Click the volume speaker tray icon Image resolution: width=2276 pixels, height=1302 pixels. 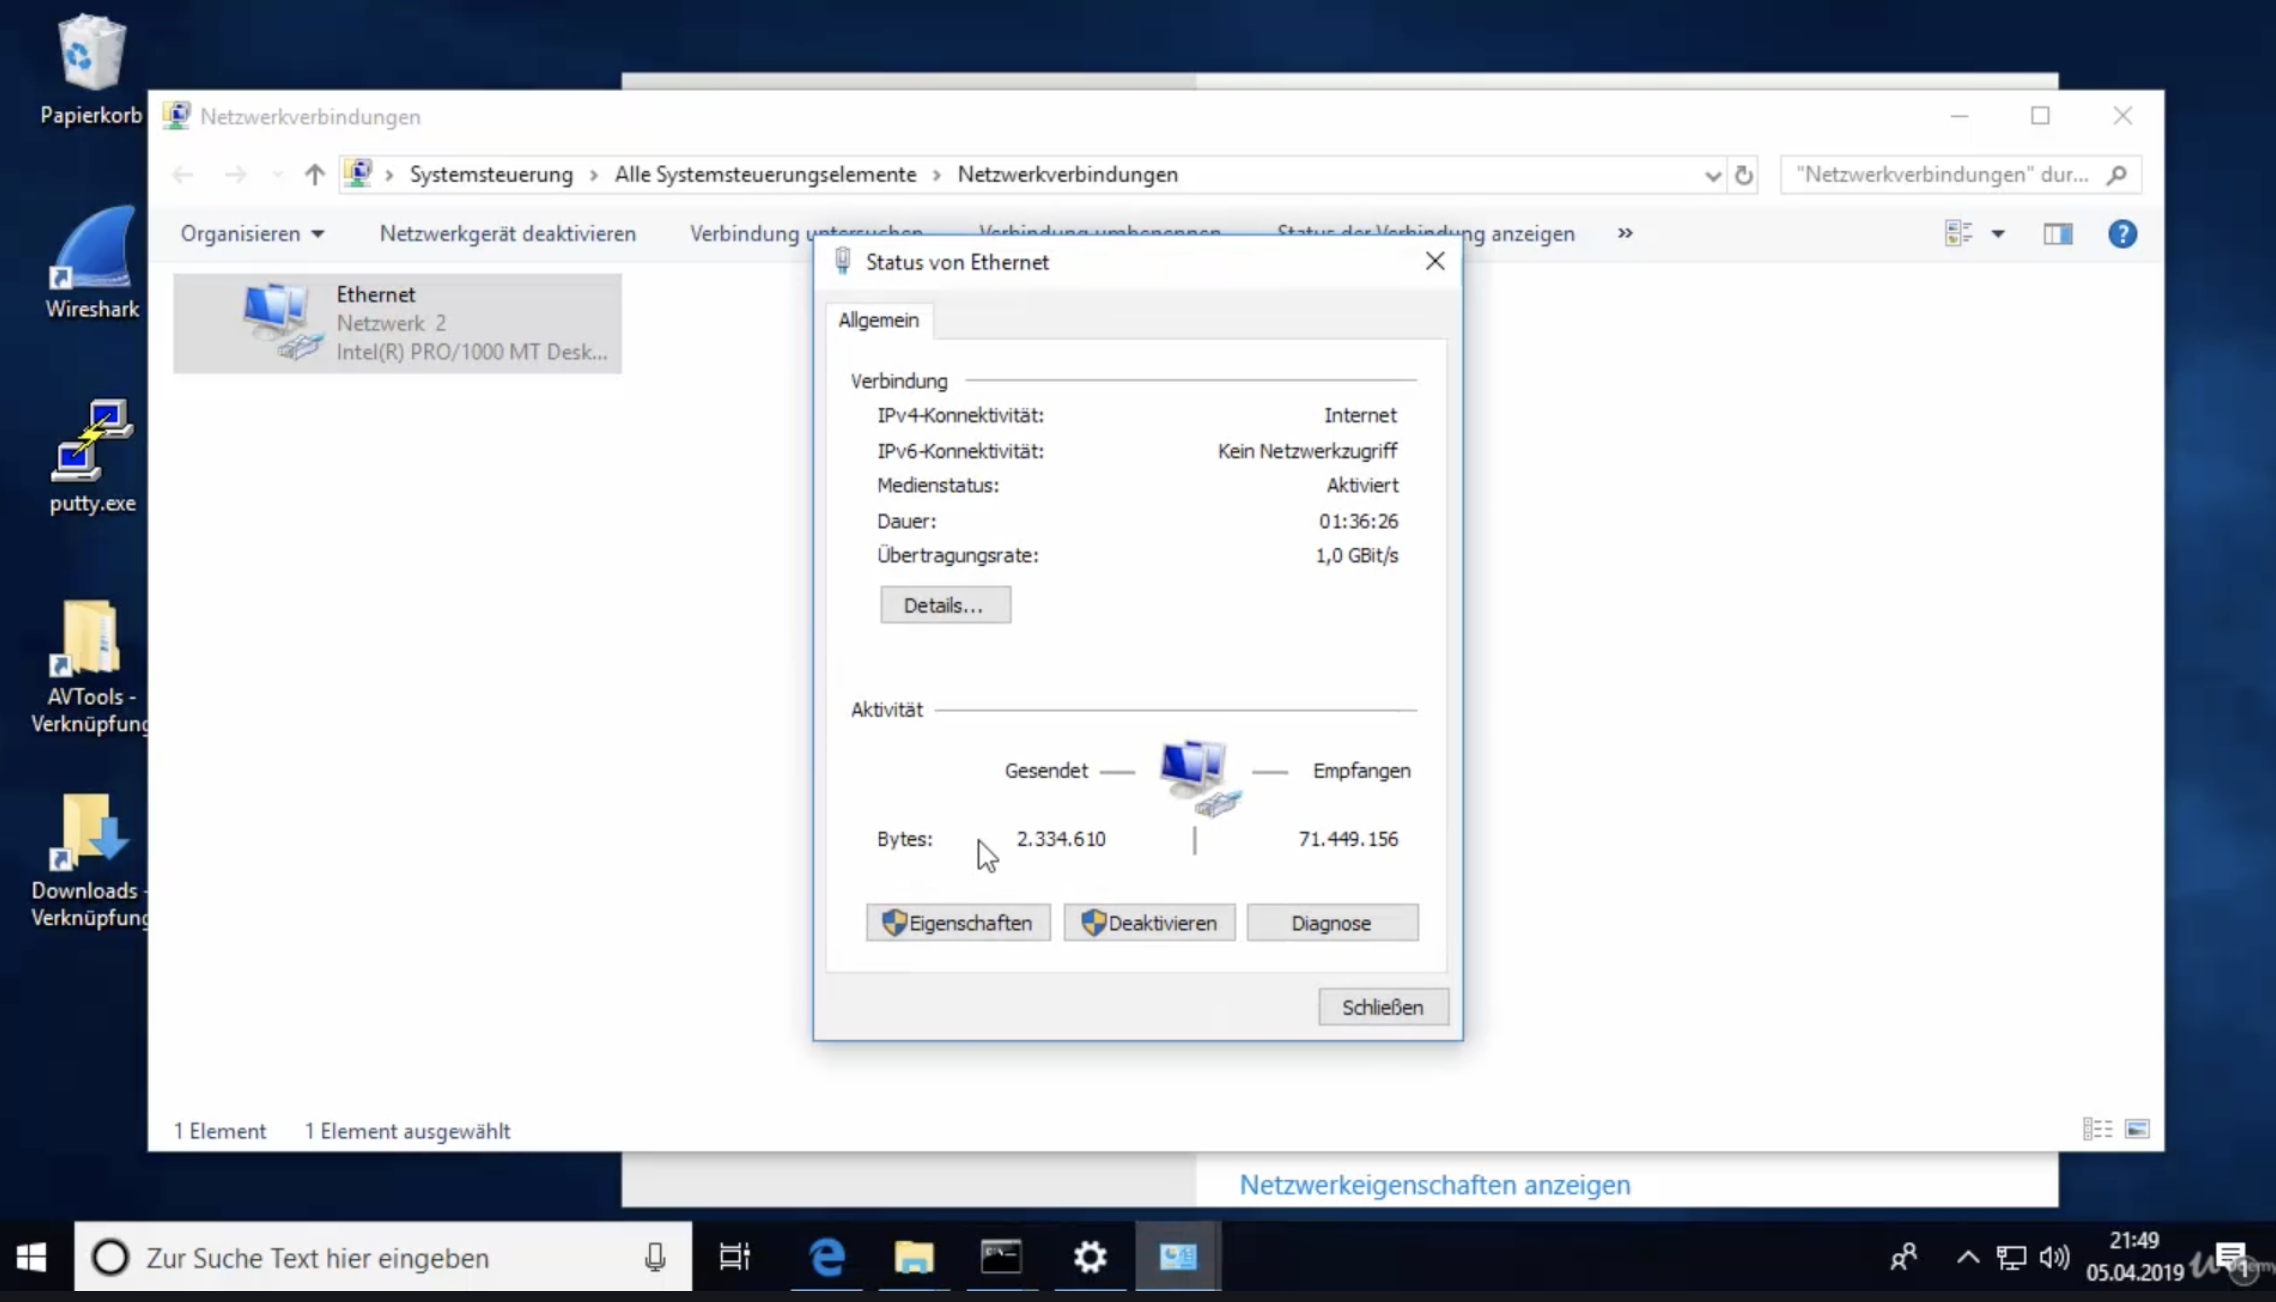[2054, 1257]
